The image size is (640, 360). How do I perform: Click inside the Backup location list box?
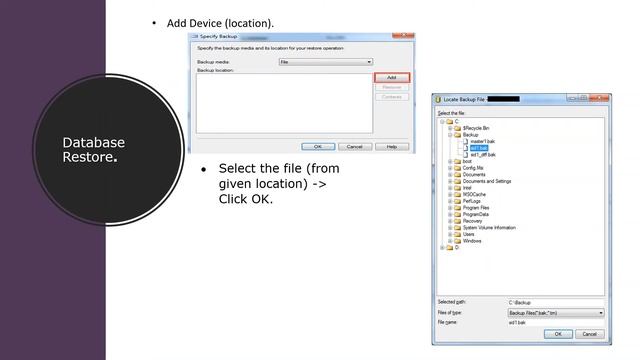284,103
